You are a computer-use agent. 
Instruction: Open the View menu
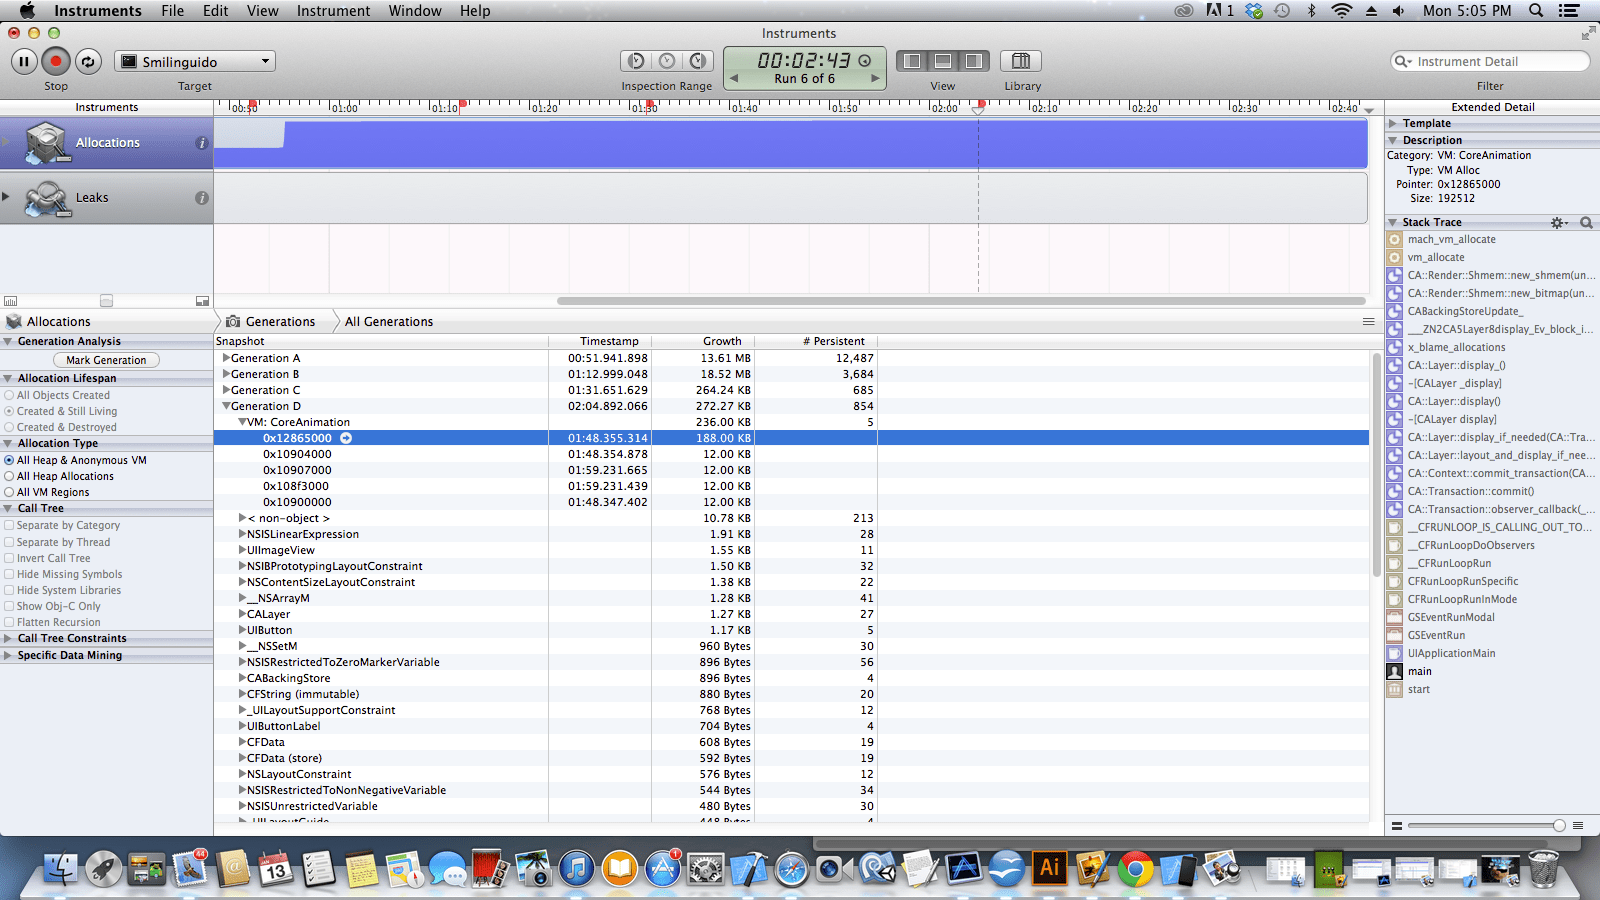(x=262, y=10)
